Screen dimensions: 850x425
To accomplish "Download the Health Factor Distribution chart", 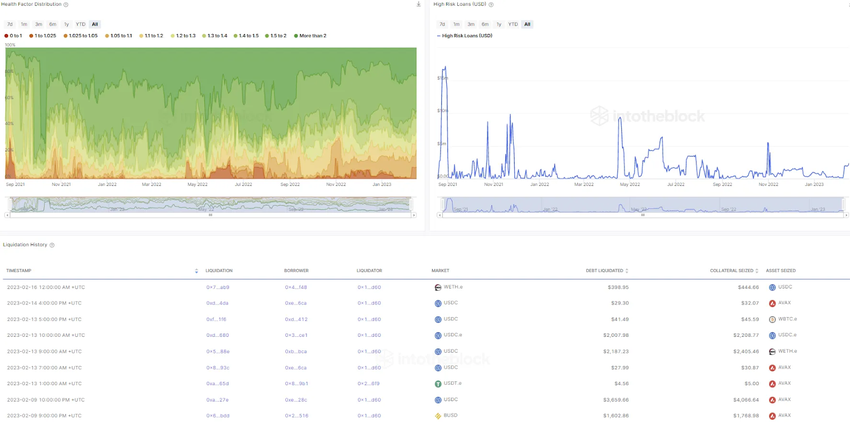I will pos(418,4).
